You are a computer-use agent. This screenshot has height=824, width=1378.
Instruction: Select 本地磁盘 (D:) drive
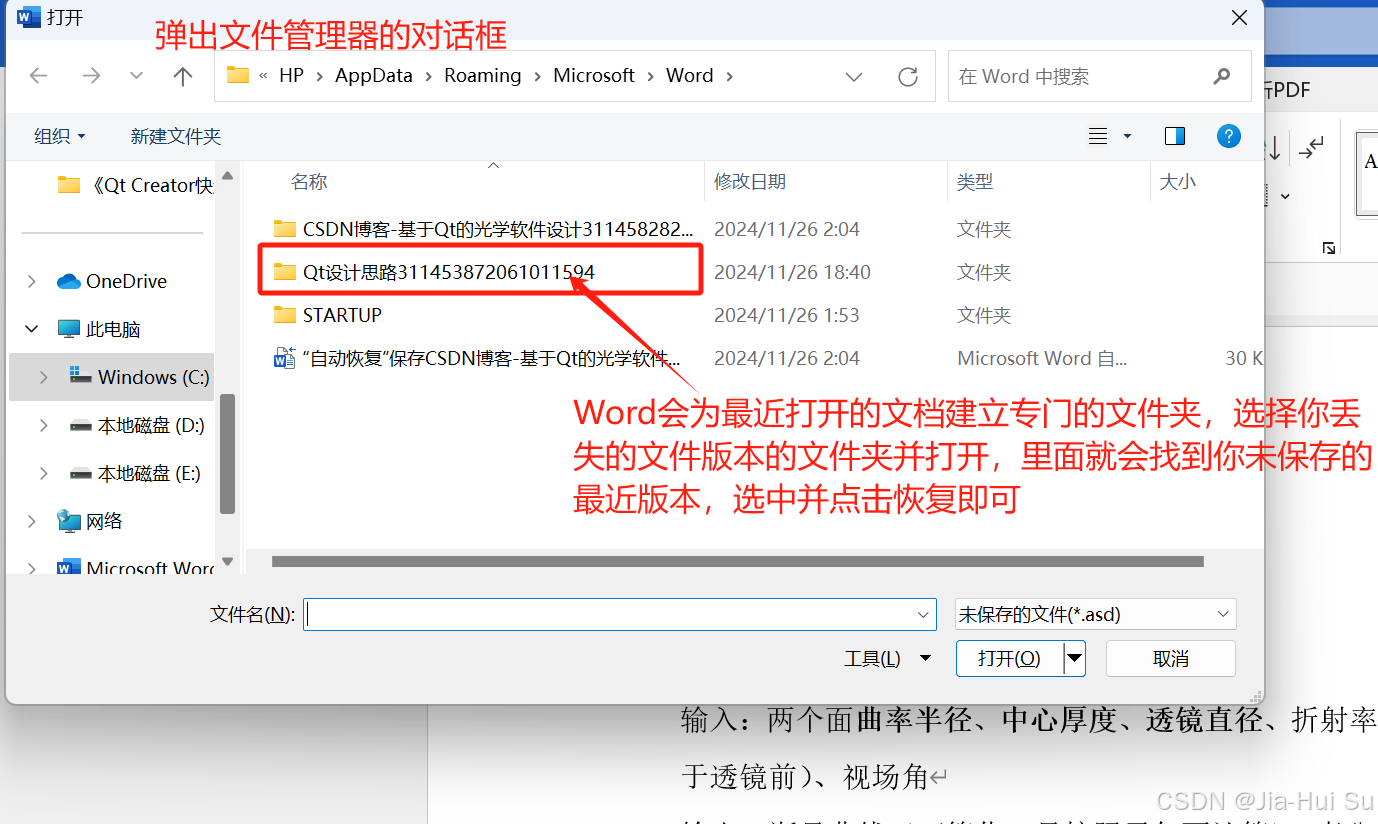137,425
